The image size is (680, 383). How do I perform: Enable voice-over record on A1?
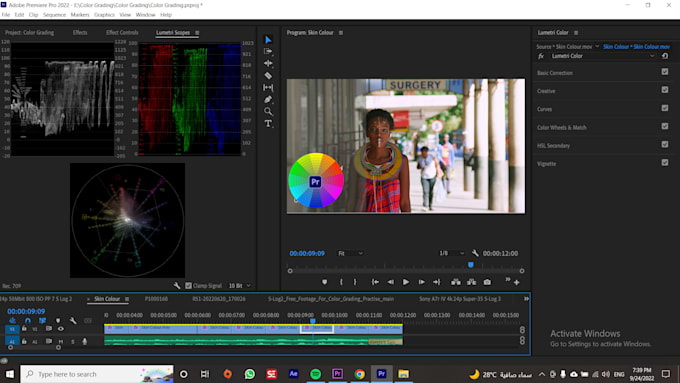85,341
